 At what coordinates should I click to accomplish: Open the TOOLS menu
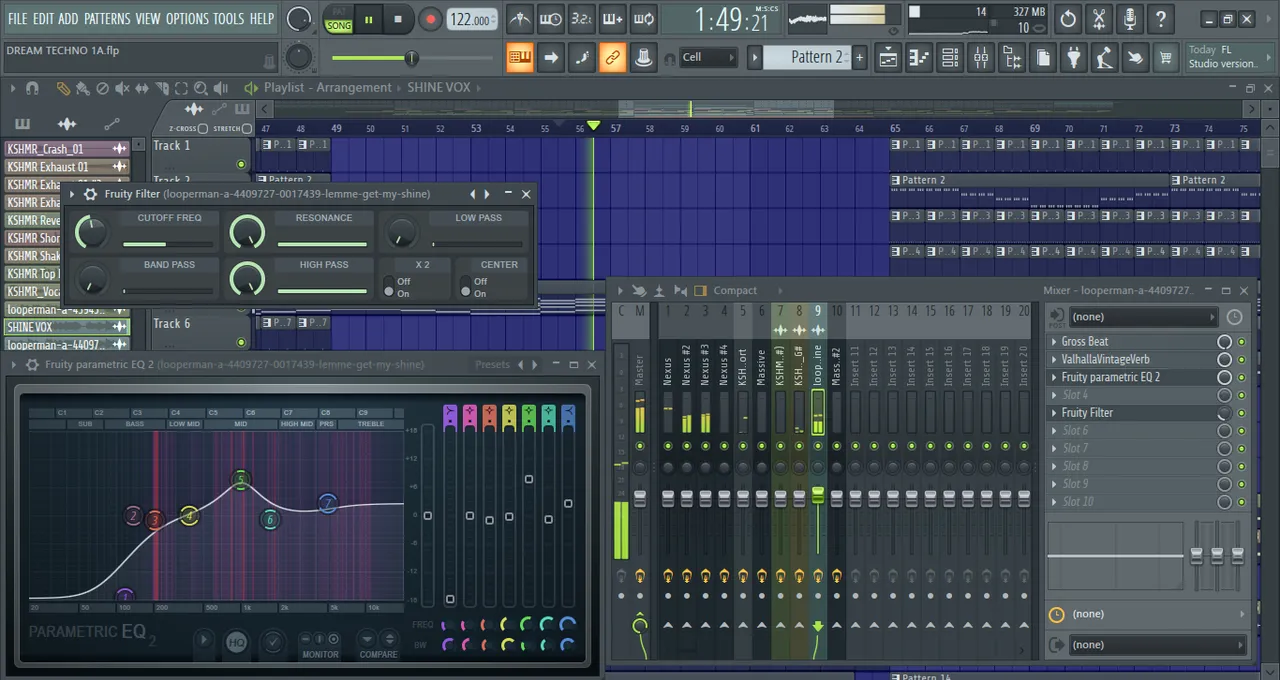[228, 19]
